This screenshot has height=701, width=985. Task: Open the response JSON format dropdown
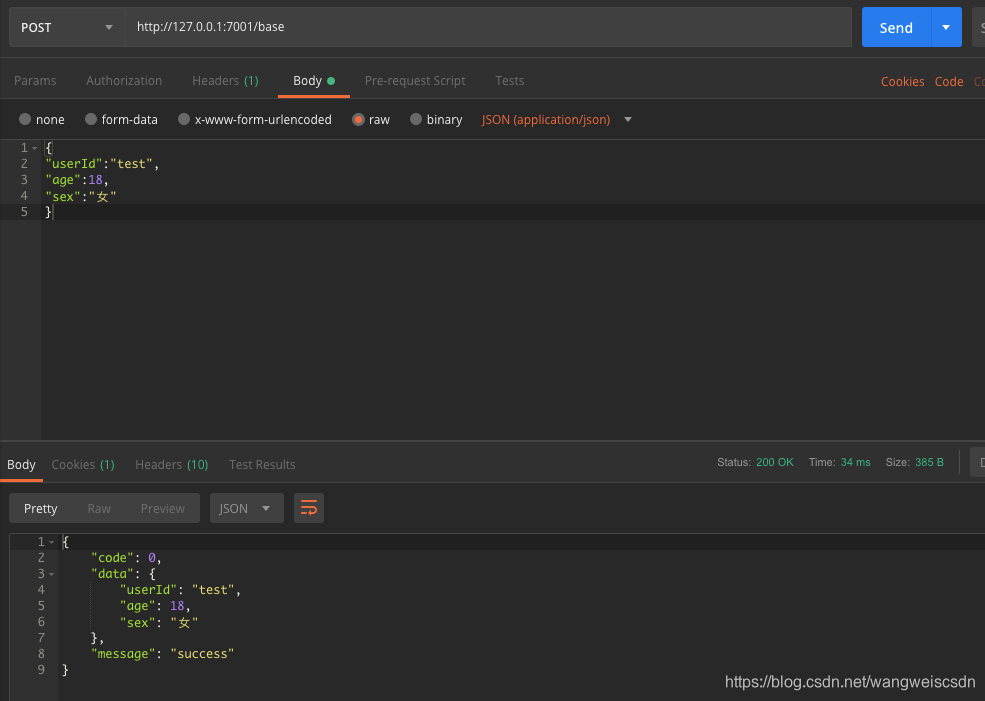click(x=246, y=508)
